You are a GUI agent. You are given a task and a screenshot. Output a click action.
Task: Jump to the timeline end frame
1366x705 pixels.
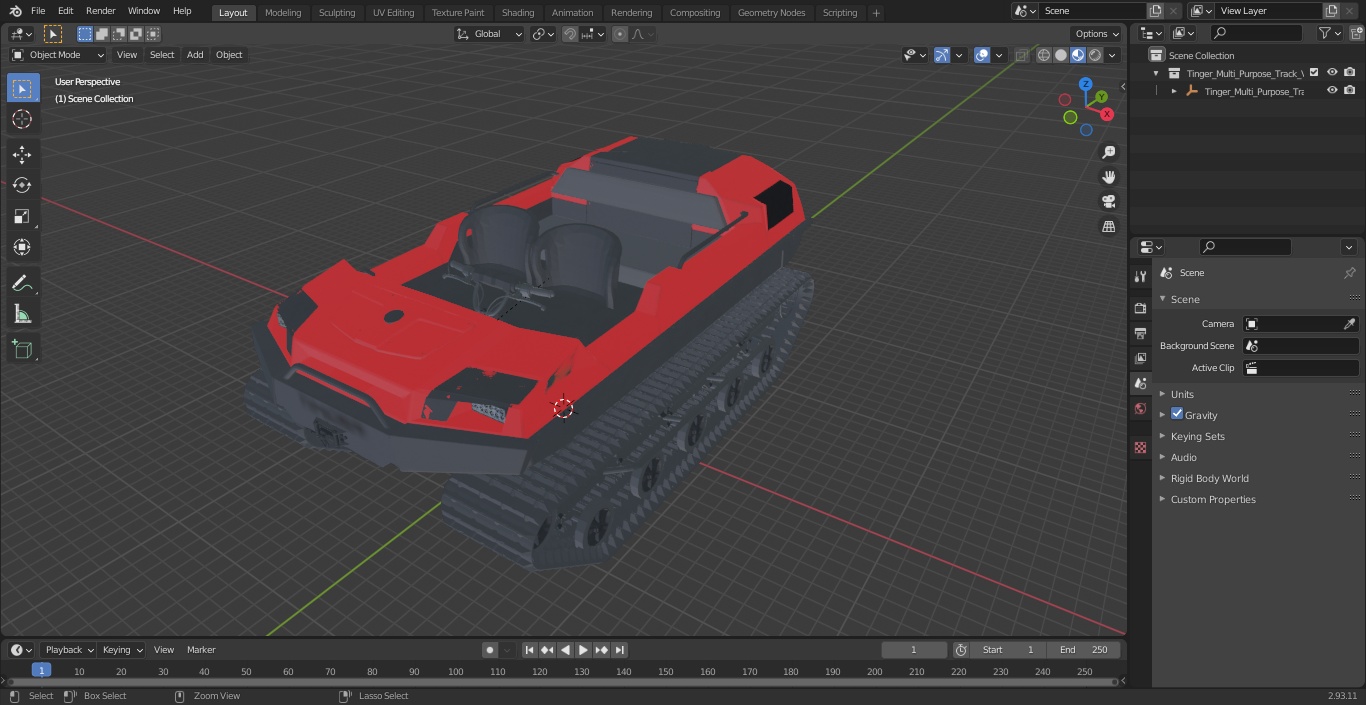(620, 650)
